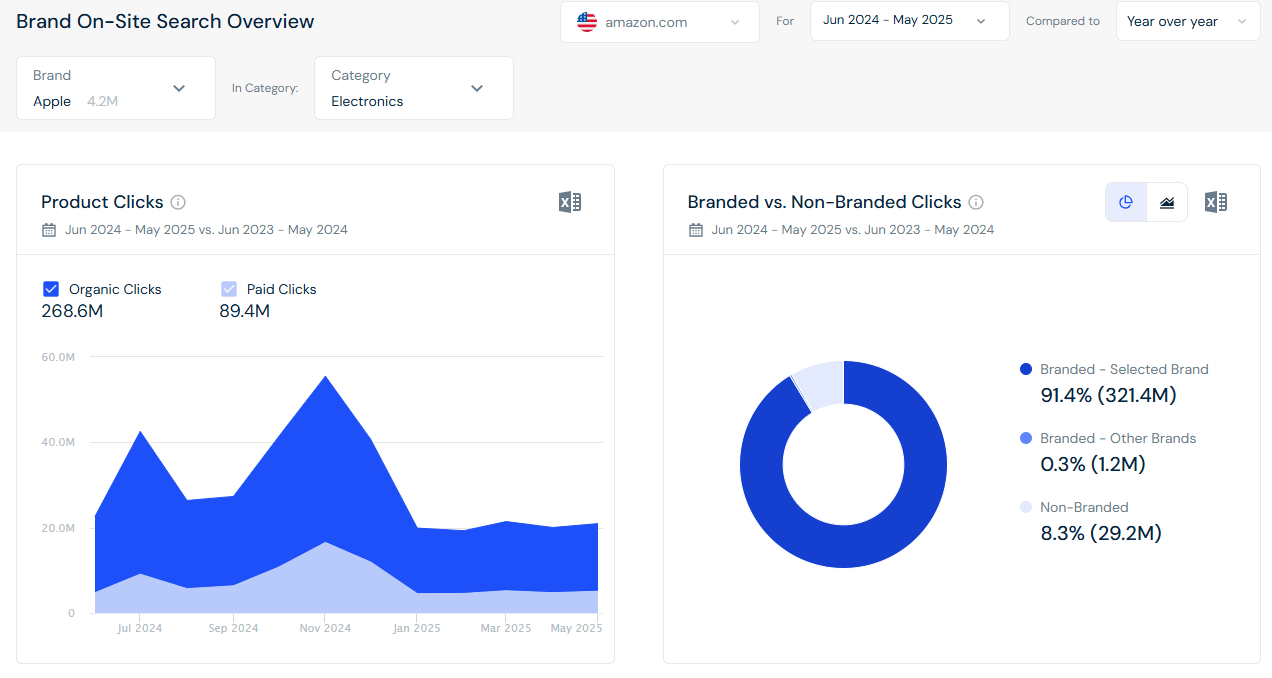Click Branded - Other Brands legend dot

1026,438
